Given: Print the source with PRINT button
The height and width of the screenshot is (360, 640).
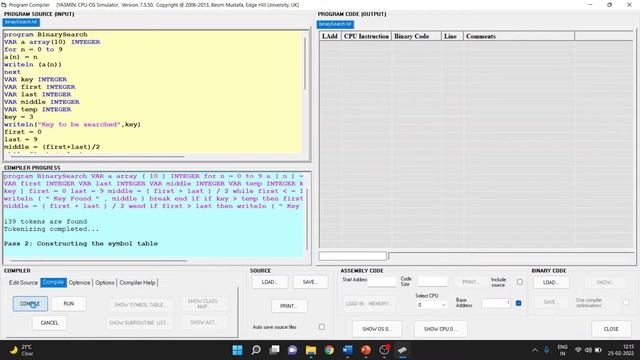Looking at the screenshot, I should [x=289, y=306].
